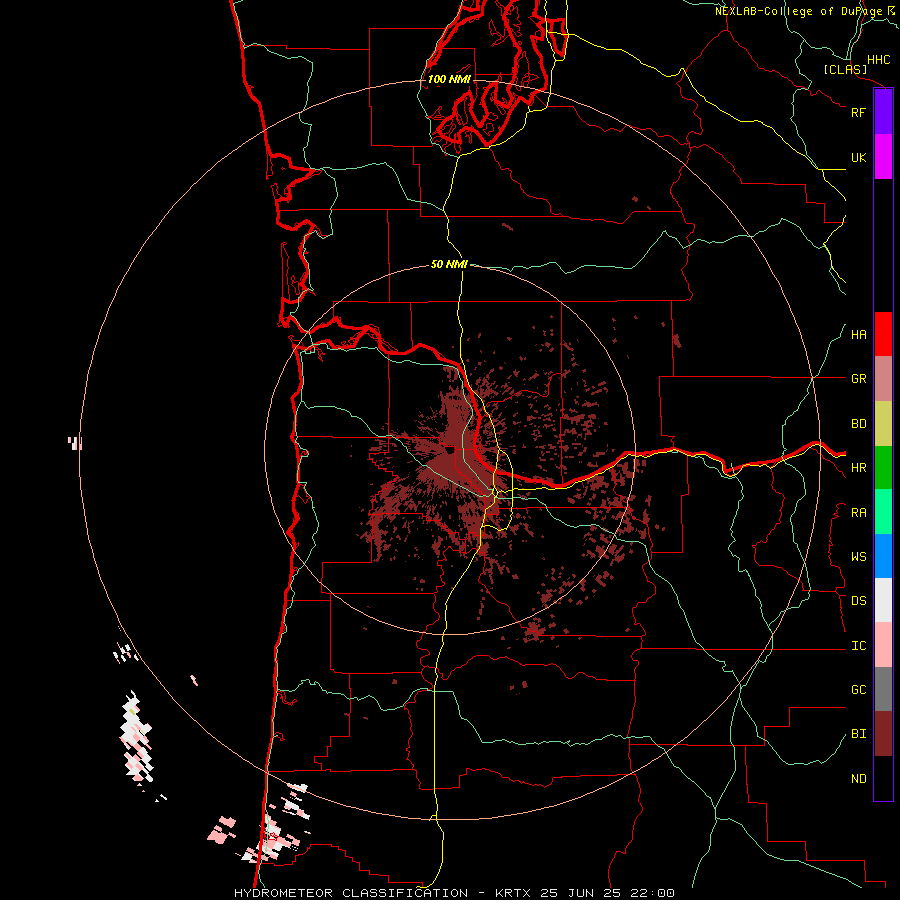Screen dimensions: 900x900
Task: Click the ND black legend swatch
Action: (x=883, y=778)
